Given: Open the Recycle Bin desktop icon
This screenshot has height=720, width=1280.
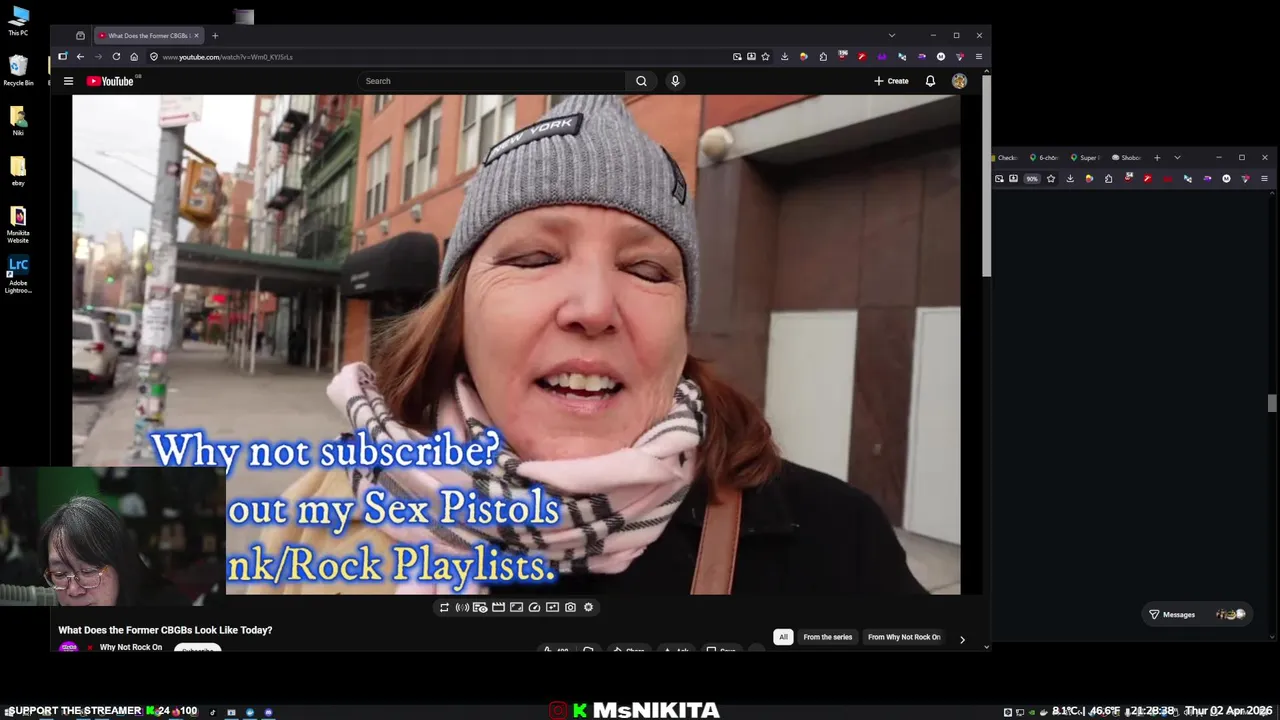Looking at the screenshot, I should 18,71.
